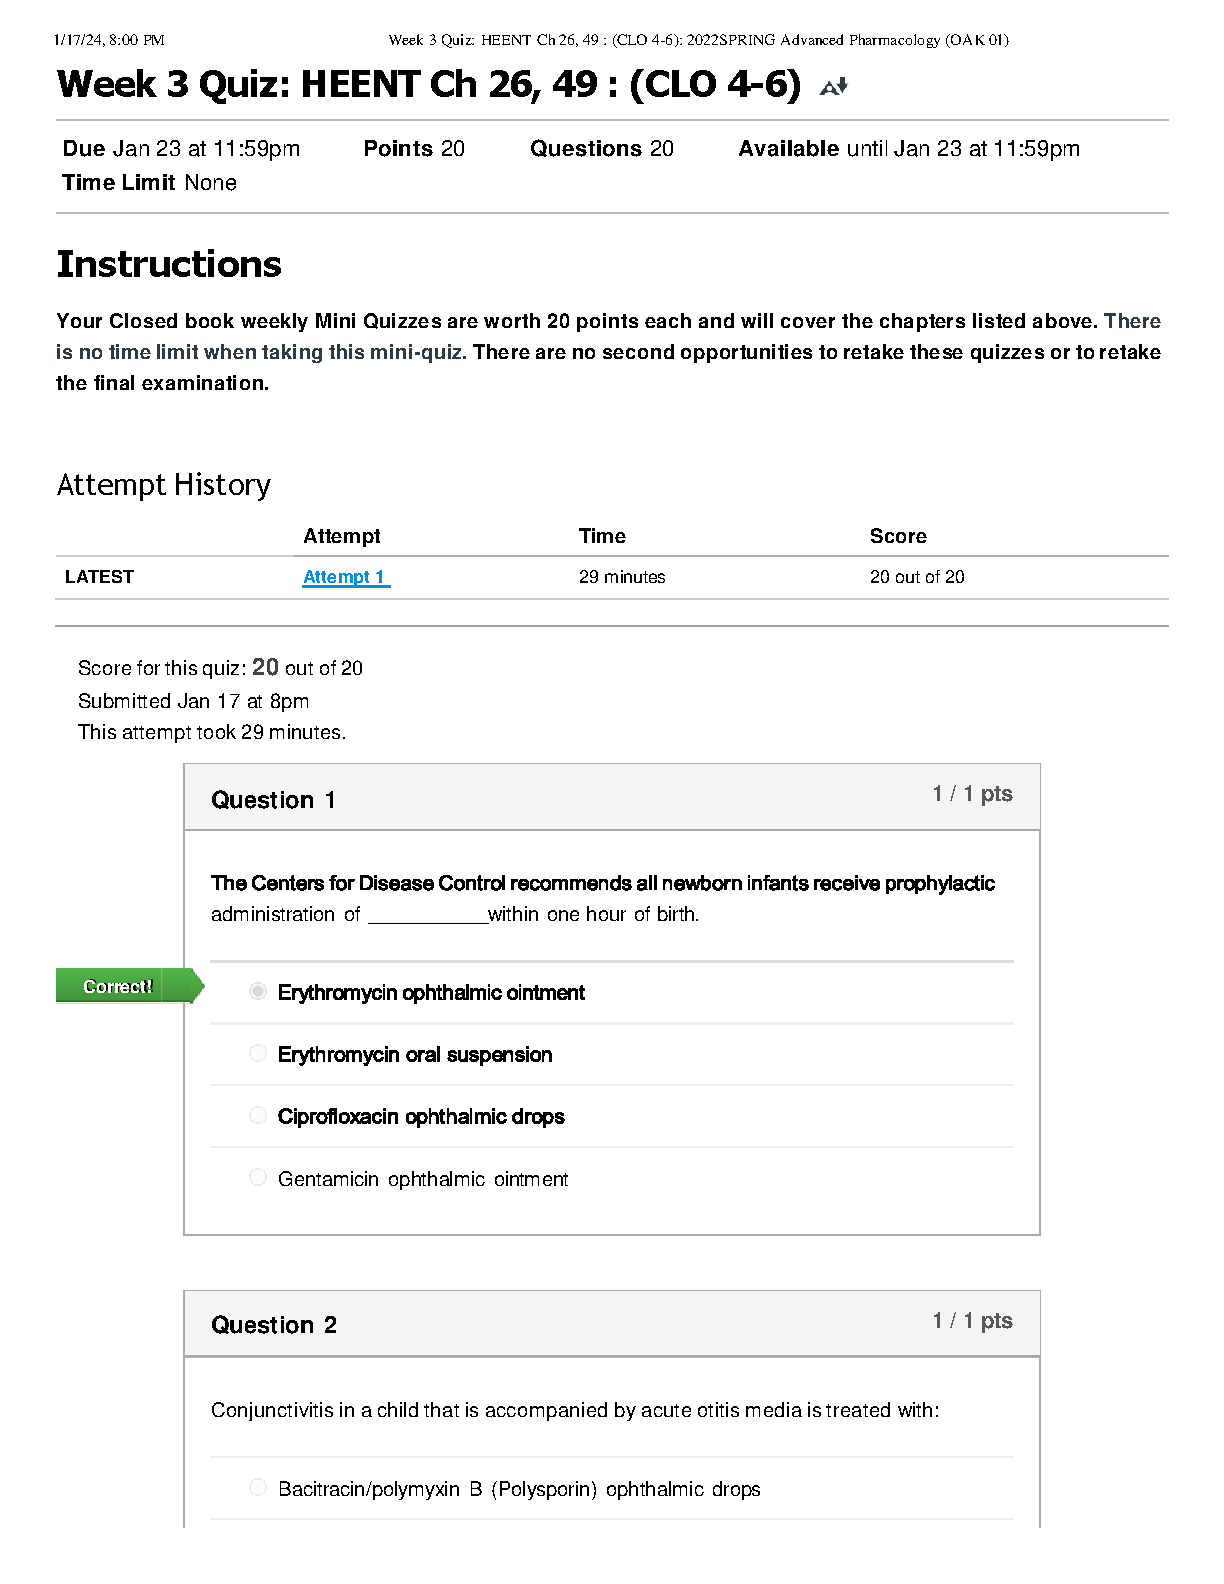Click the Question 2 header
This screenshot has width=1224, height=1584.
pos(273,1325)
